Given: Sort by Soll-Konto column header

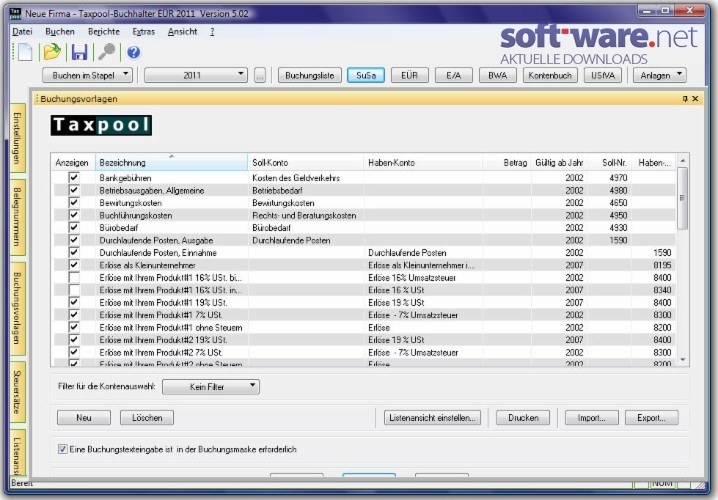Looking at the screenshot, I should 305,163.
